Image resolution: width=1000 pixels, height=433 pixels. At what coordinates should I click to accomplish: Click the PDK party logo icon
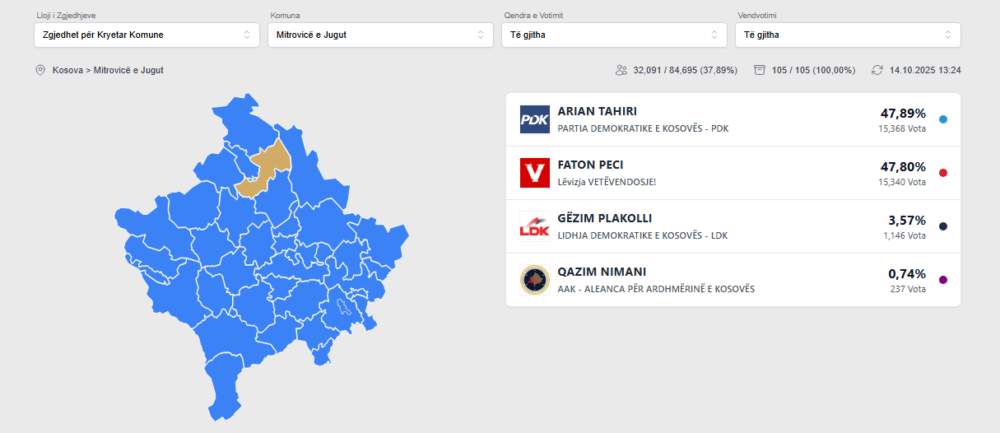535,119
